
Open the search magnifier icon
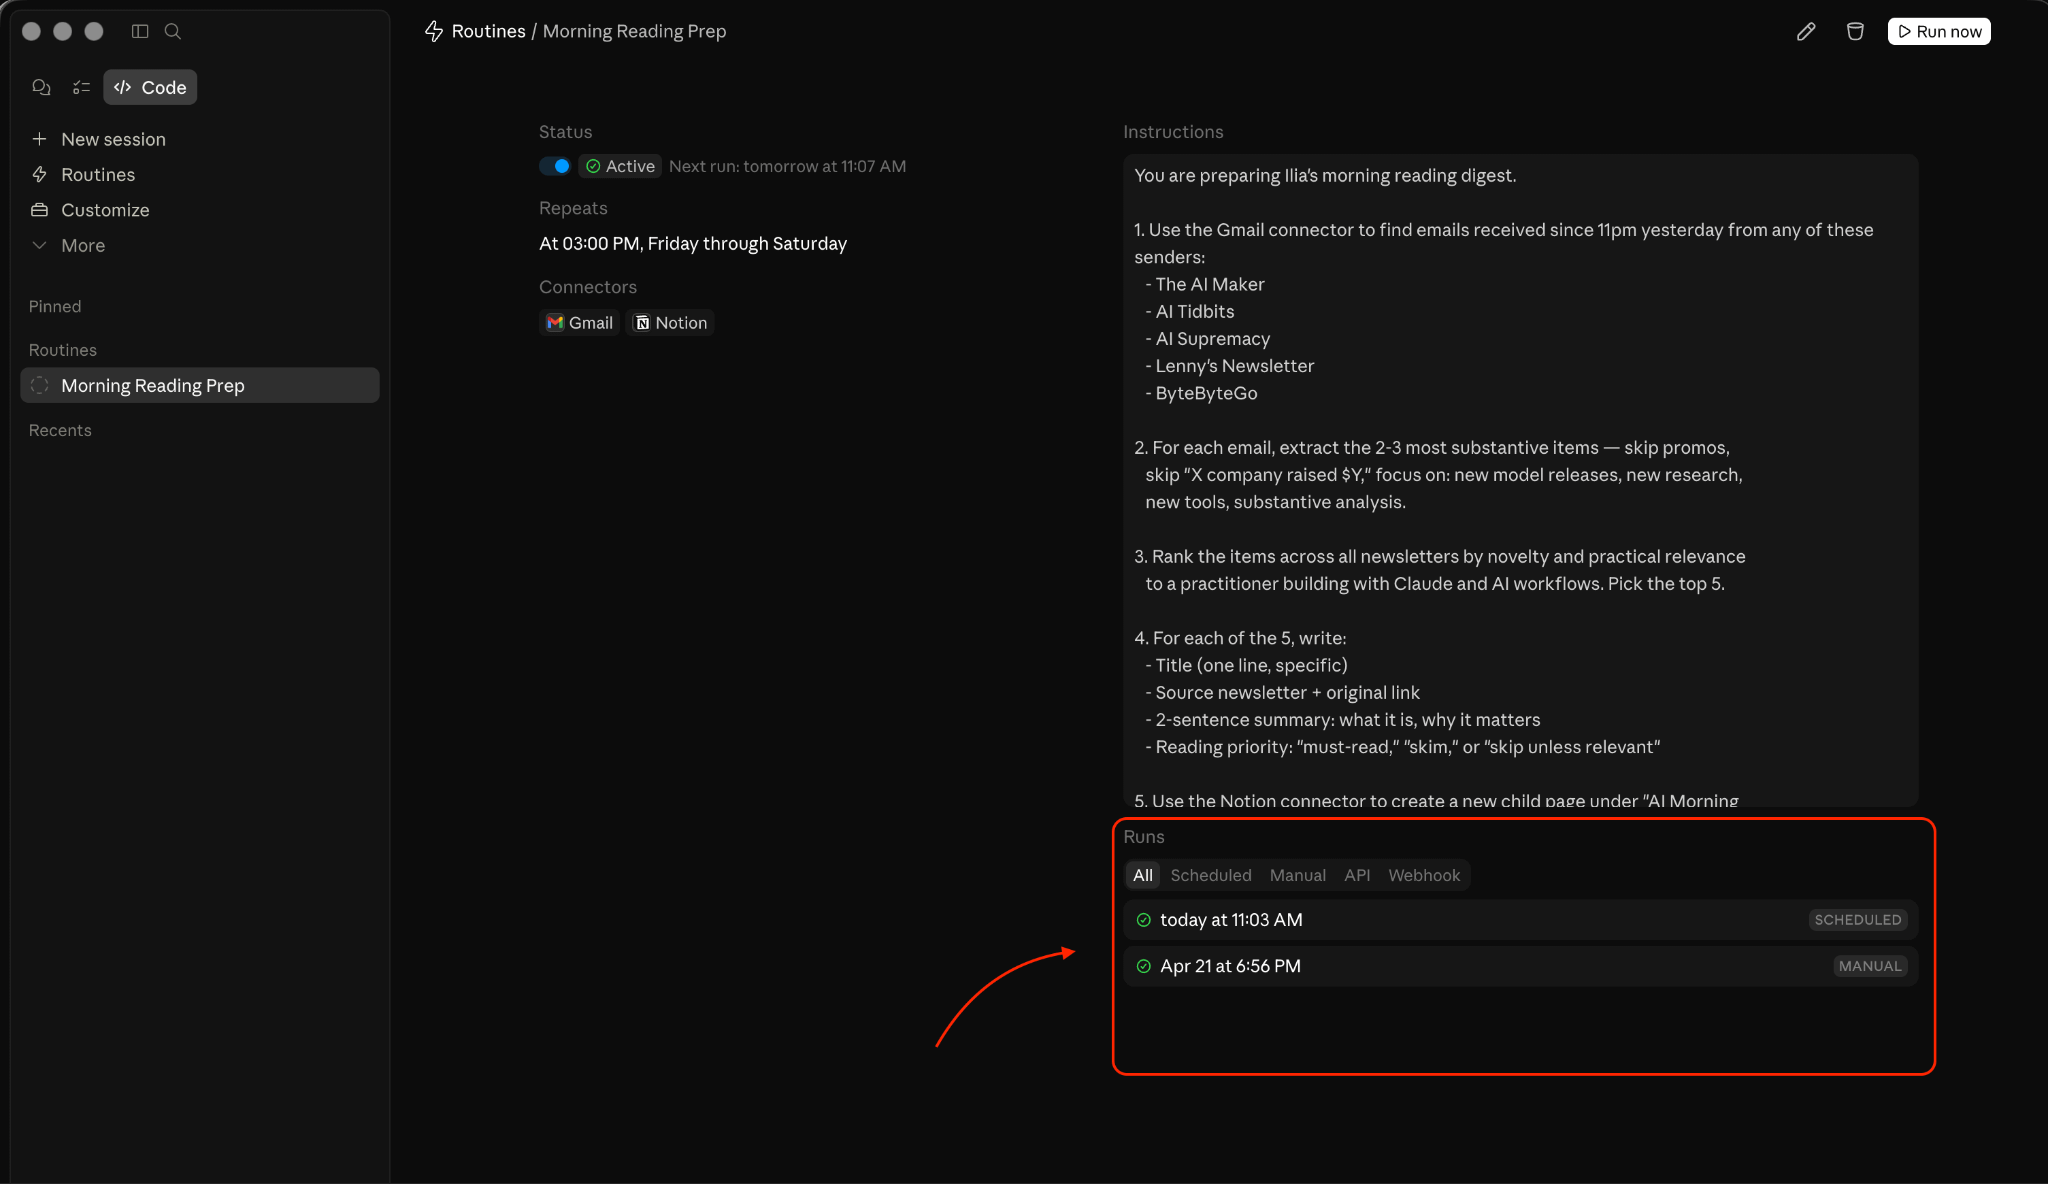coord(172,31)
